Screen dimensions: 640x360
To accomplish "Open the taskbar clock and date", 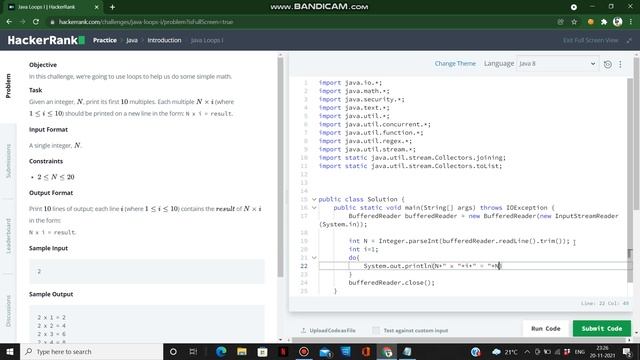I will point(603,351).
